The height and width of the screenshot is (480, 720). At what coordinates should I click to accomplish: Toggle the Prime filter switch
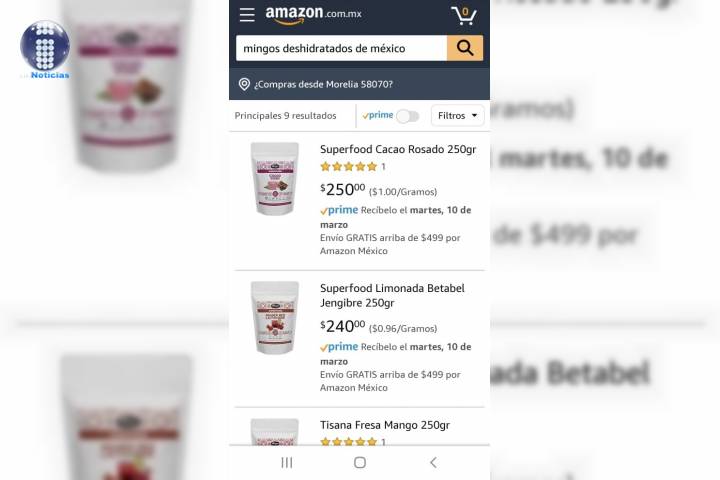click(408, 116)
